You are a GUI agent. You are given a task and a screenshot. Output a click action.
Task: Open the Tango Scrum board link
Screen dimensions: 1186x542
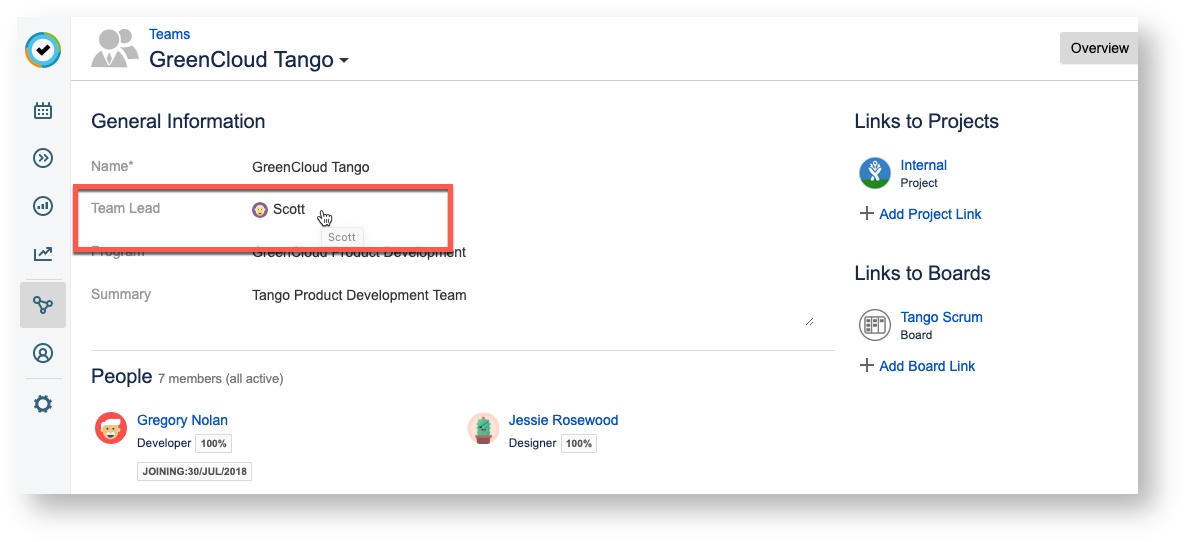941,317
